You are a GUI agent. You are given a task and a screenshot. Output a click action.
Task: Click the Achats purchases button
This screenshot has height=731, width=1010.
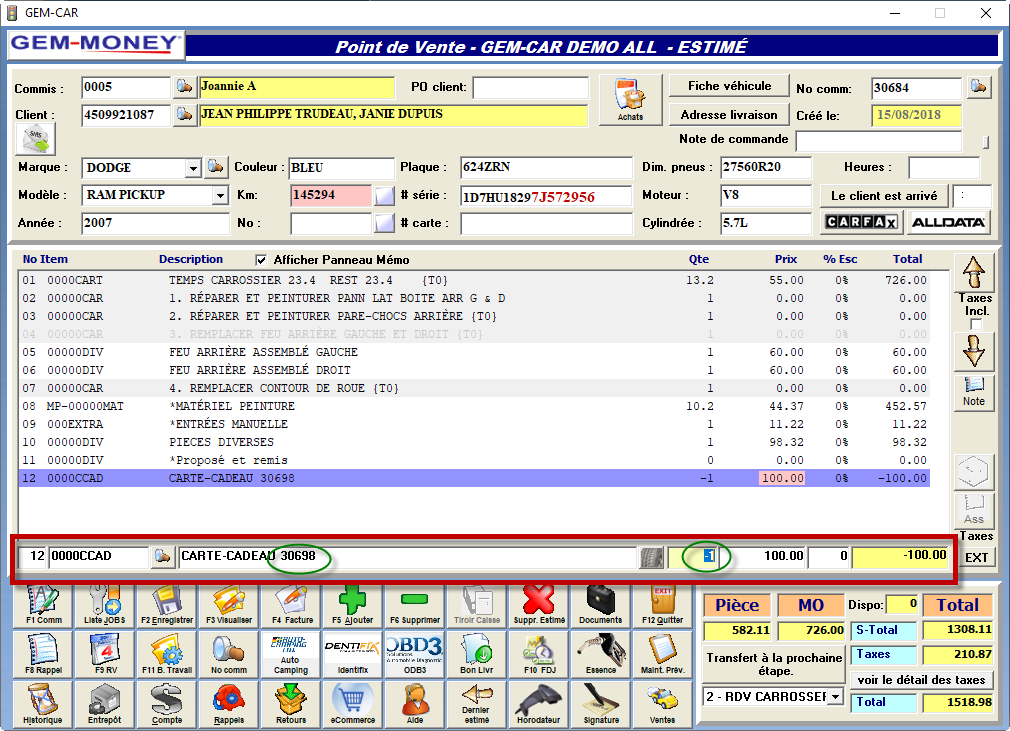630,99
